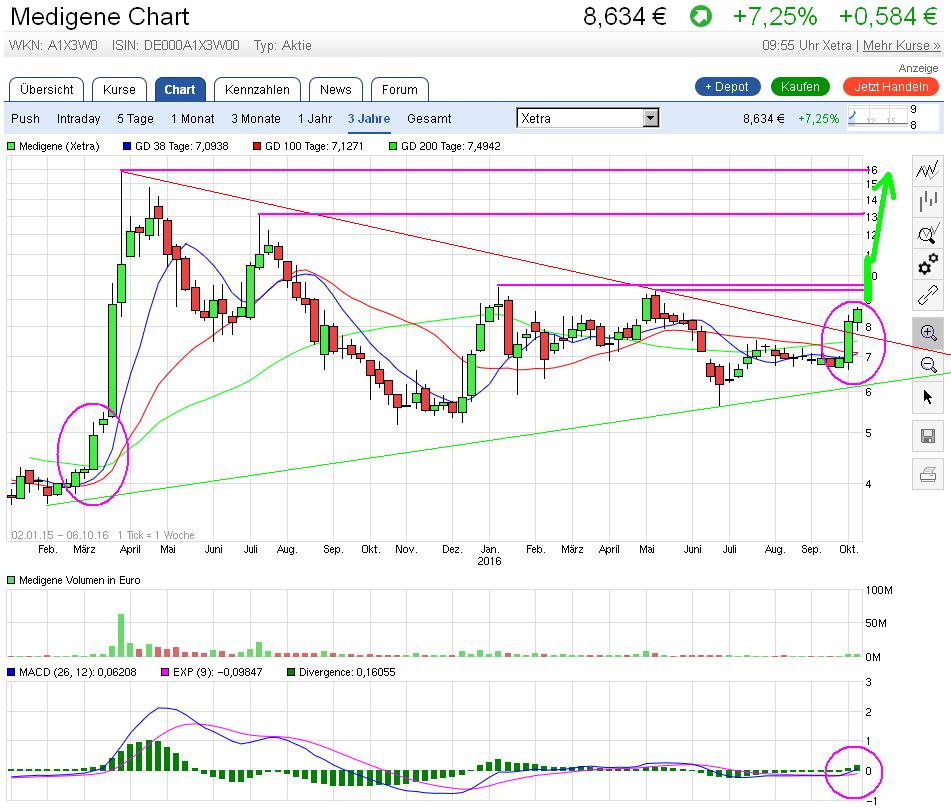Click the 8,634 € headline price
Screen dimensions: 951x808
pyautogui.click(x=625, y=16)
